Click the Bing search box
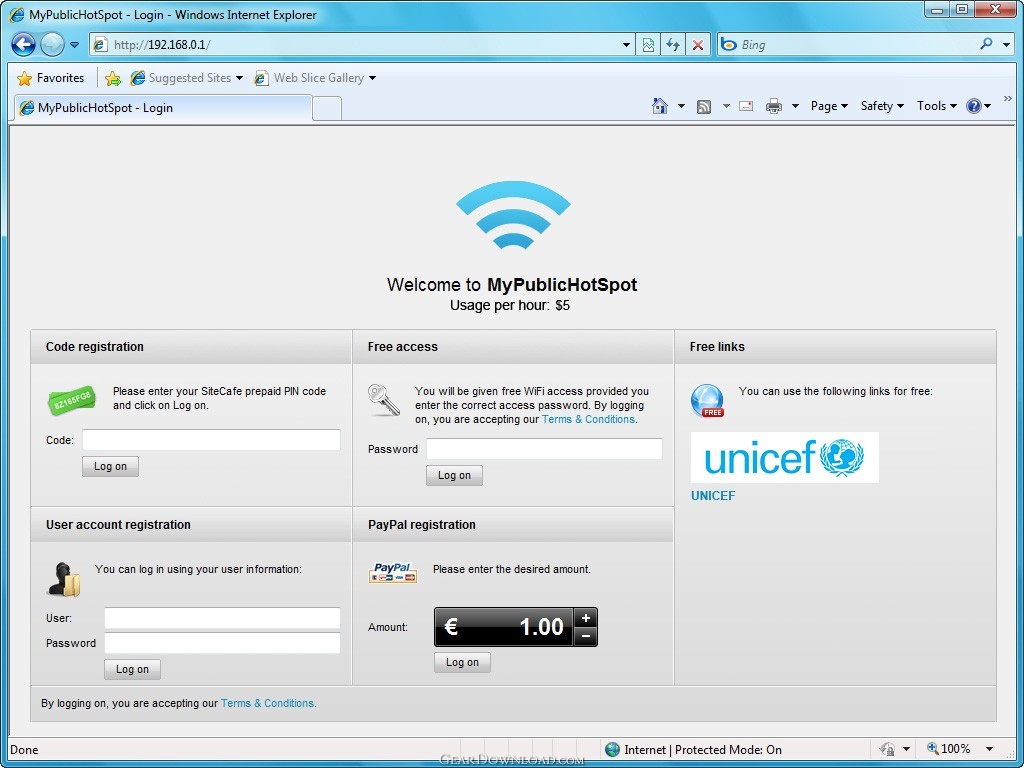The width and height of the screenshot is (1024, 768). coord(846,44)
